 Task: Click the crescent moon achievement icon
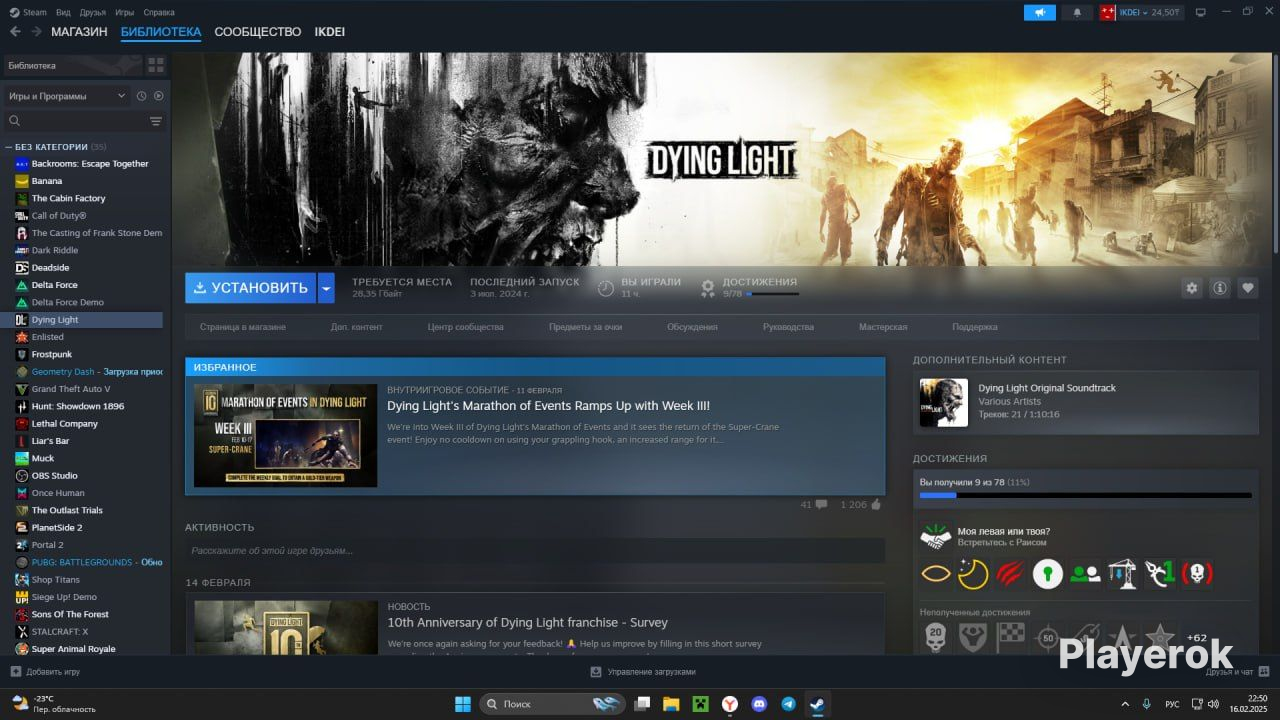pyautogui.click(x=972, y=574)
